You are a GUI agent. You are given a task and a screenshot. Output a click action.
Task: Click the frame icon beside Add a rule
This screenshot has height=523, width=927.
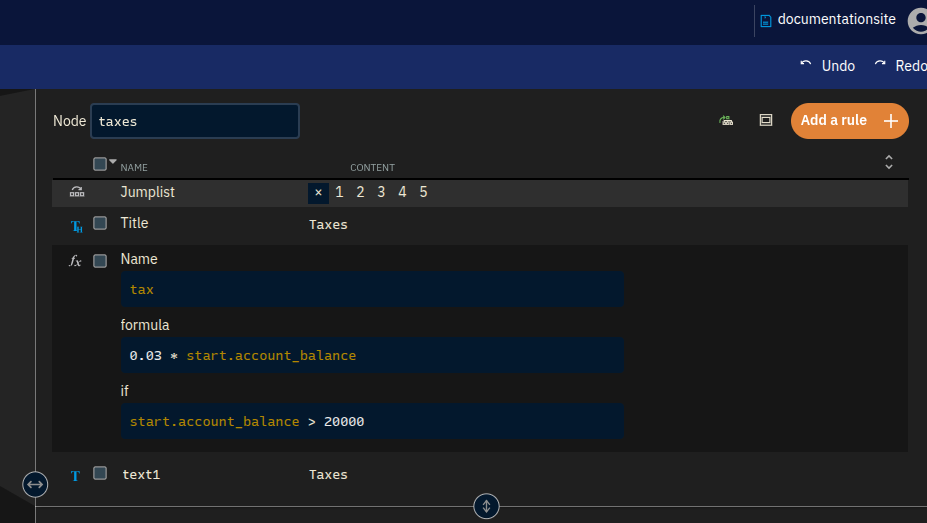766,121
